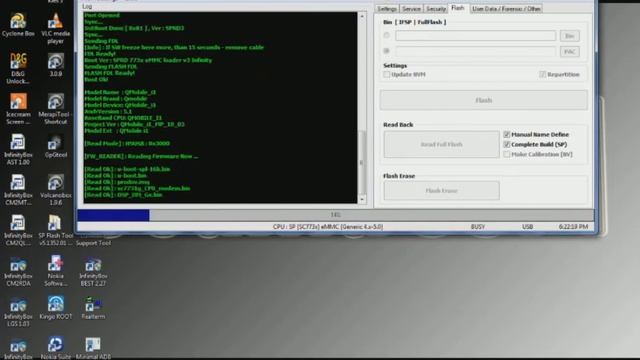Click the 'Boot Ok!' log line
The image size is (640, 360).
tap(96, 80)
